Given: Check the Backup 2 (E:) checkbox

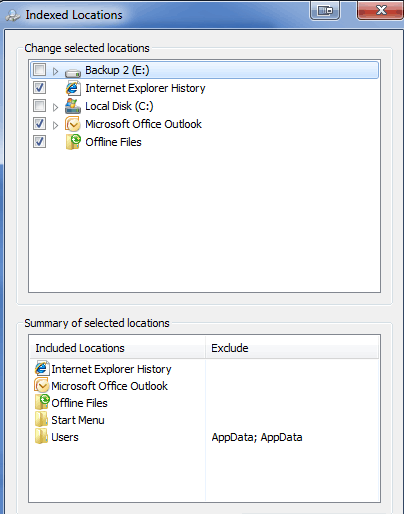Looking at the screenshot, I should click(39, 70).
